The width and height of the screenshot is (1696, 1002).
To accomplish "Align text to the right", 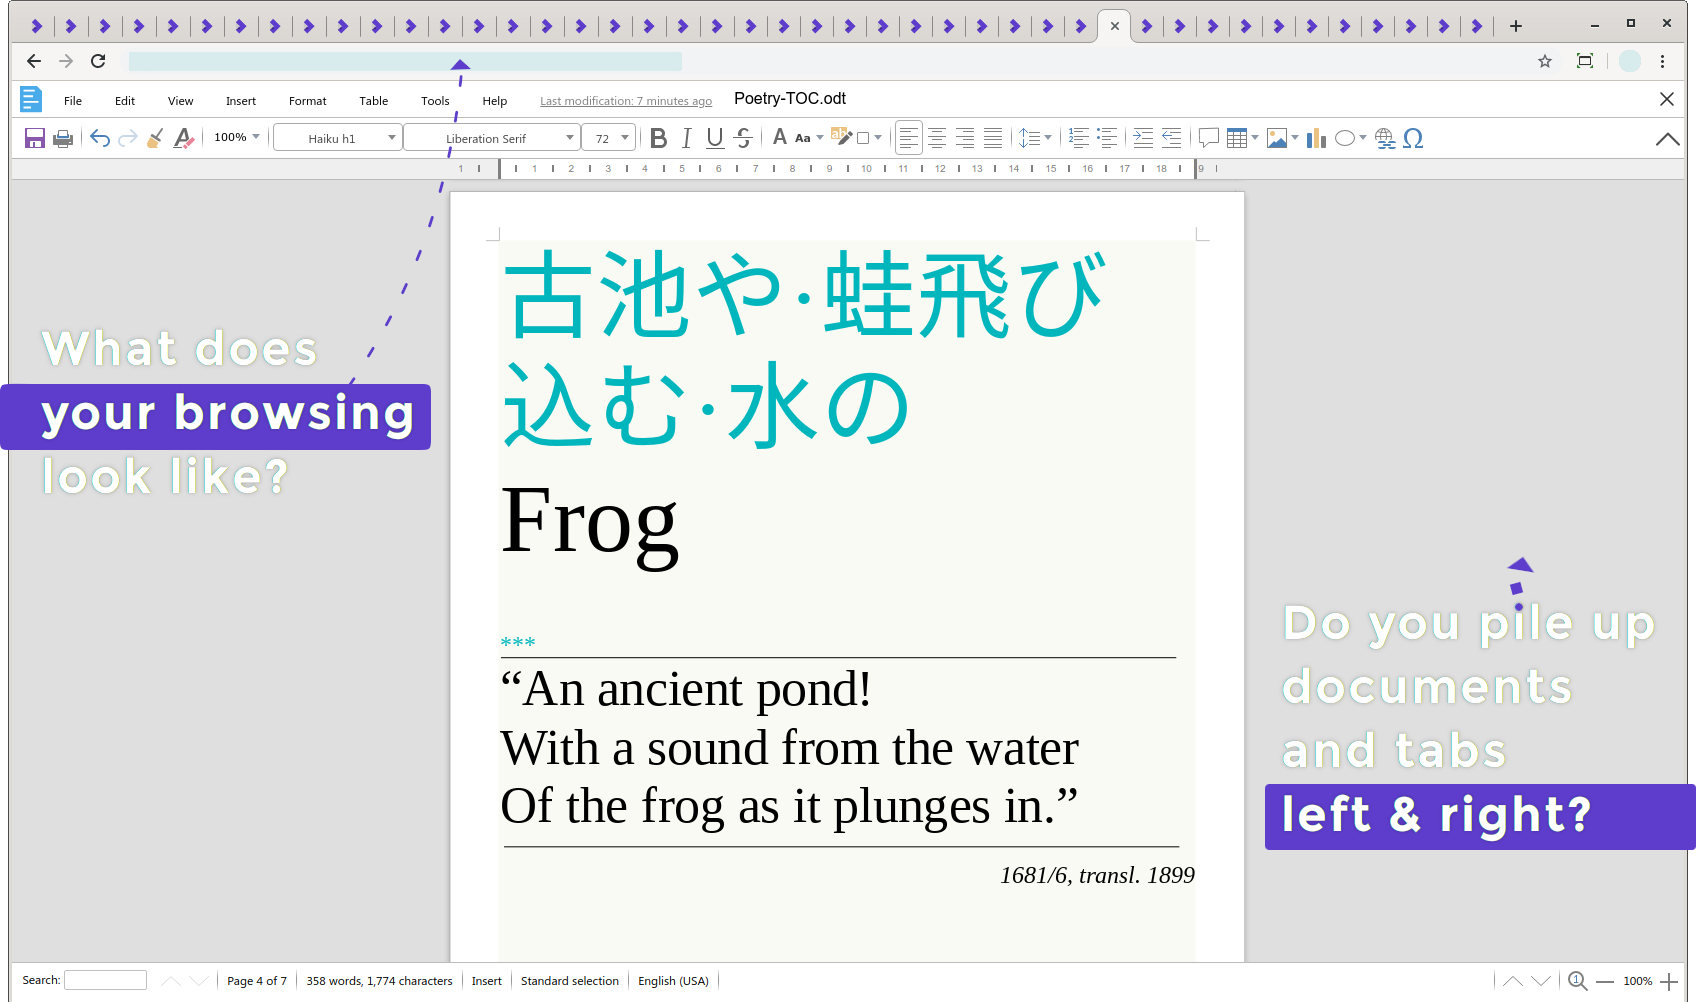I will click(965, 138).
